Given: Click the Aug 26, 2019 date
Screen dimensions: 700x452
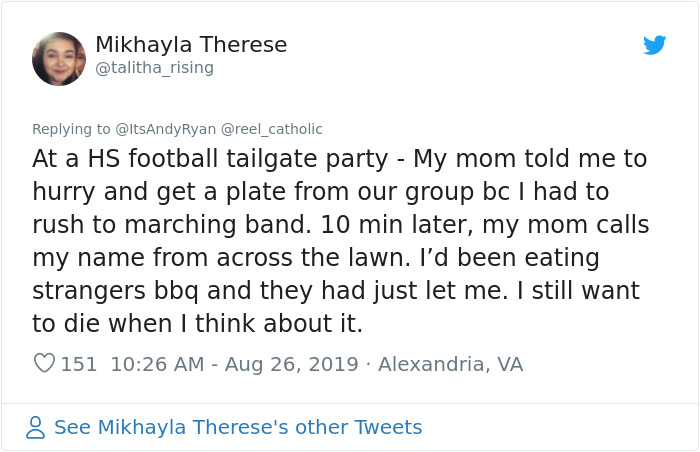Looking at the screenshot, I should point(291,364).
